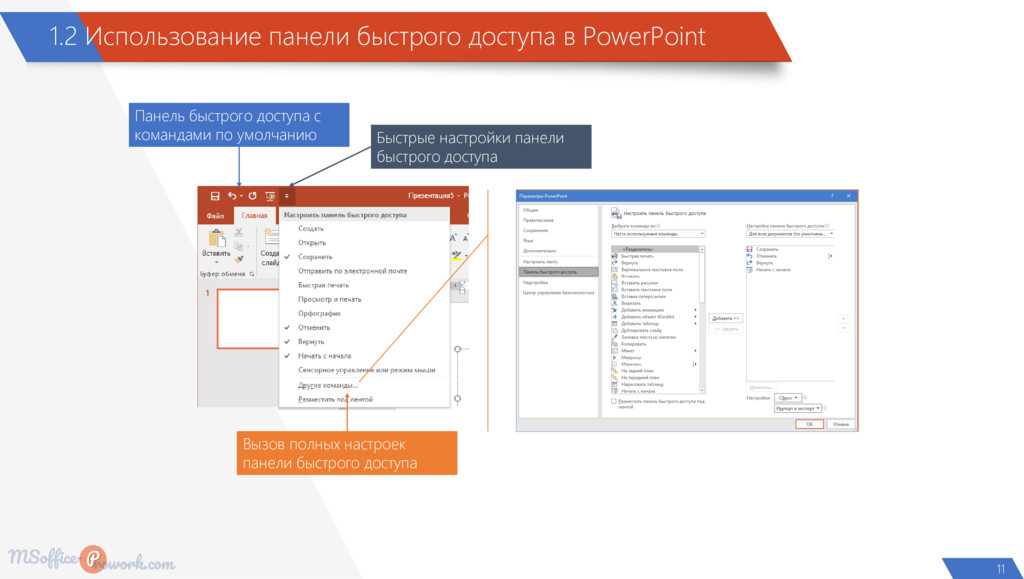The image size is (1024, 579).
Task: Expand Макет submenu arrow in list
Action: pos(696,351)
